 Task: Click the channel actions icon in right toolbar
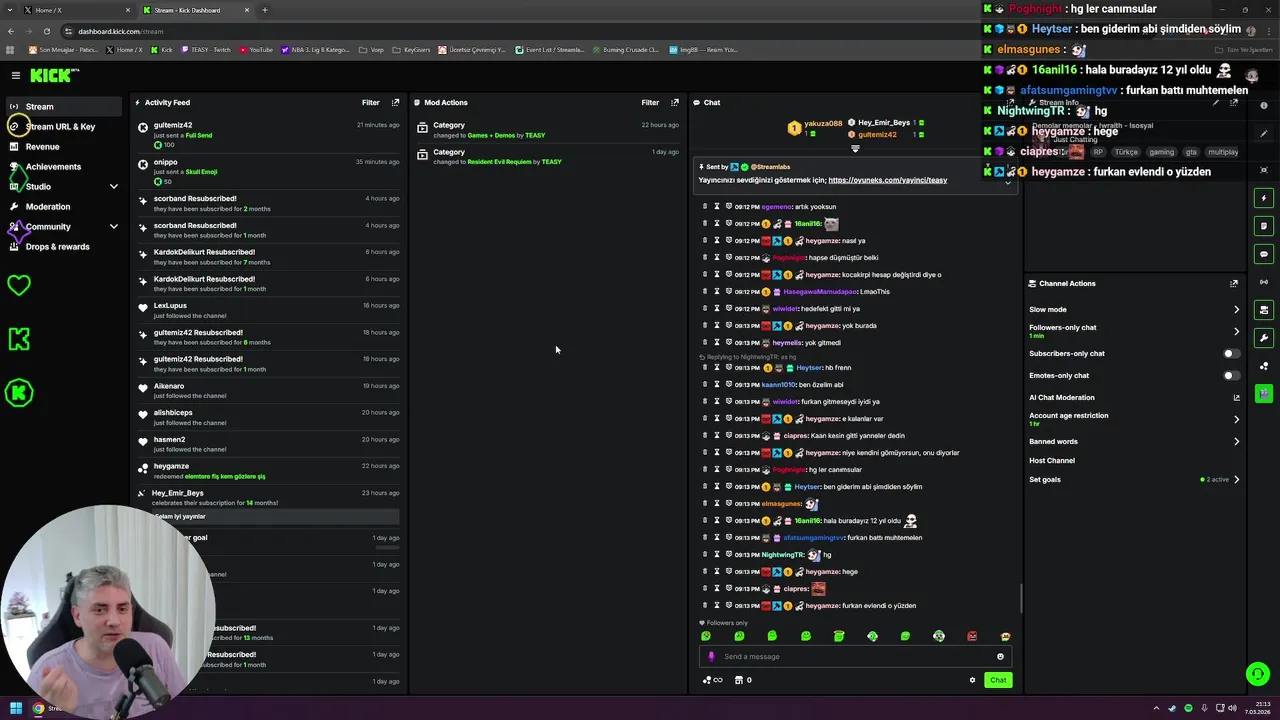(x=1264, y=310)
